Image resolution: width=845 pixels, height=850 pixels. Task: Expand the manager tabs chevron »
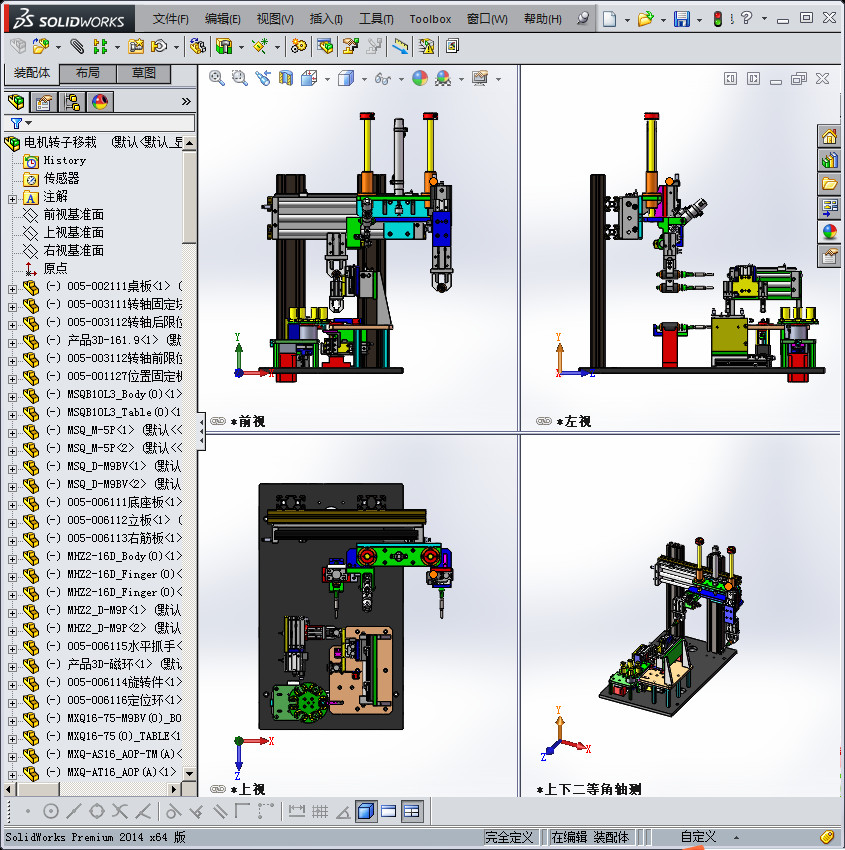pos(186,101)
